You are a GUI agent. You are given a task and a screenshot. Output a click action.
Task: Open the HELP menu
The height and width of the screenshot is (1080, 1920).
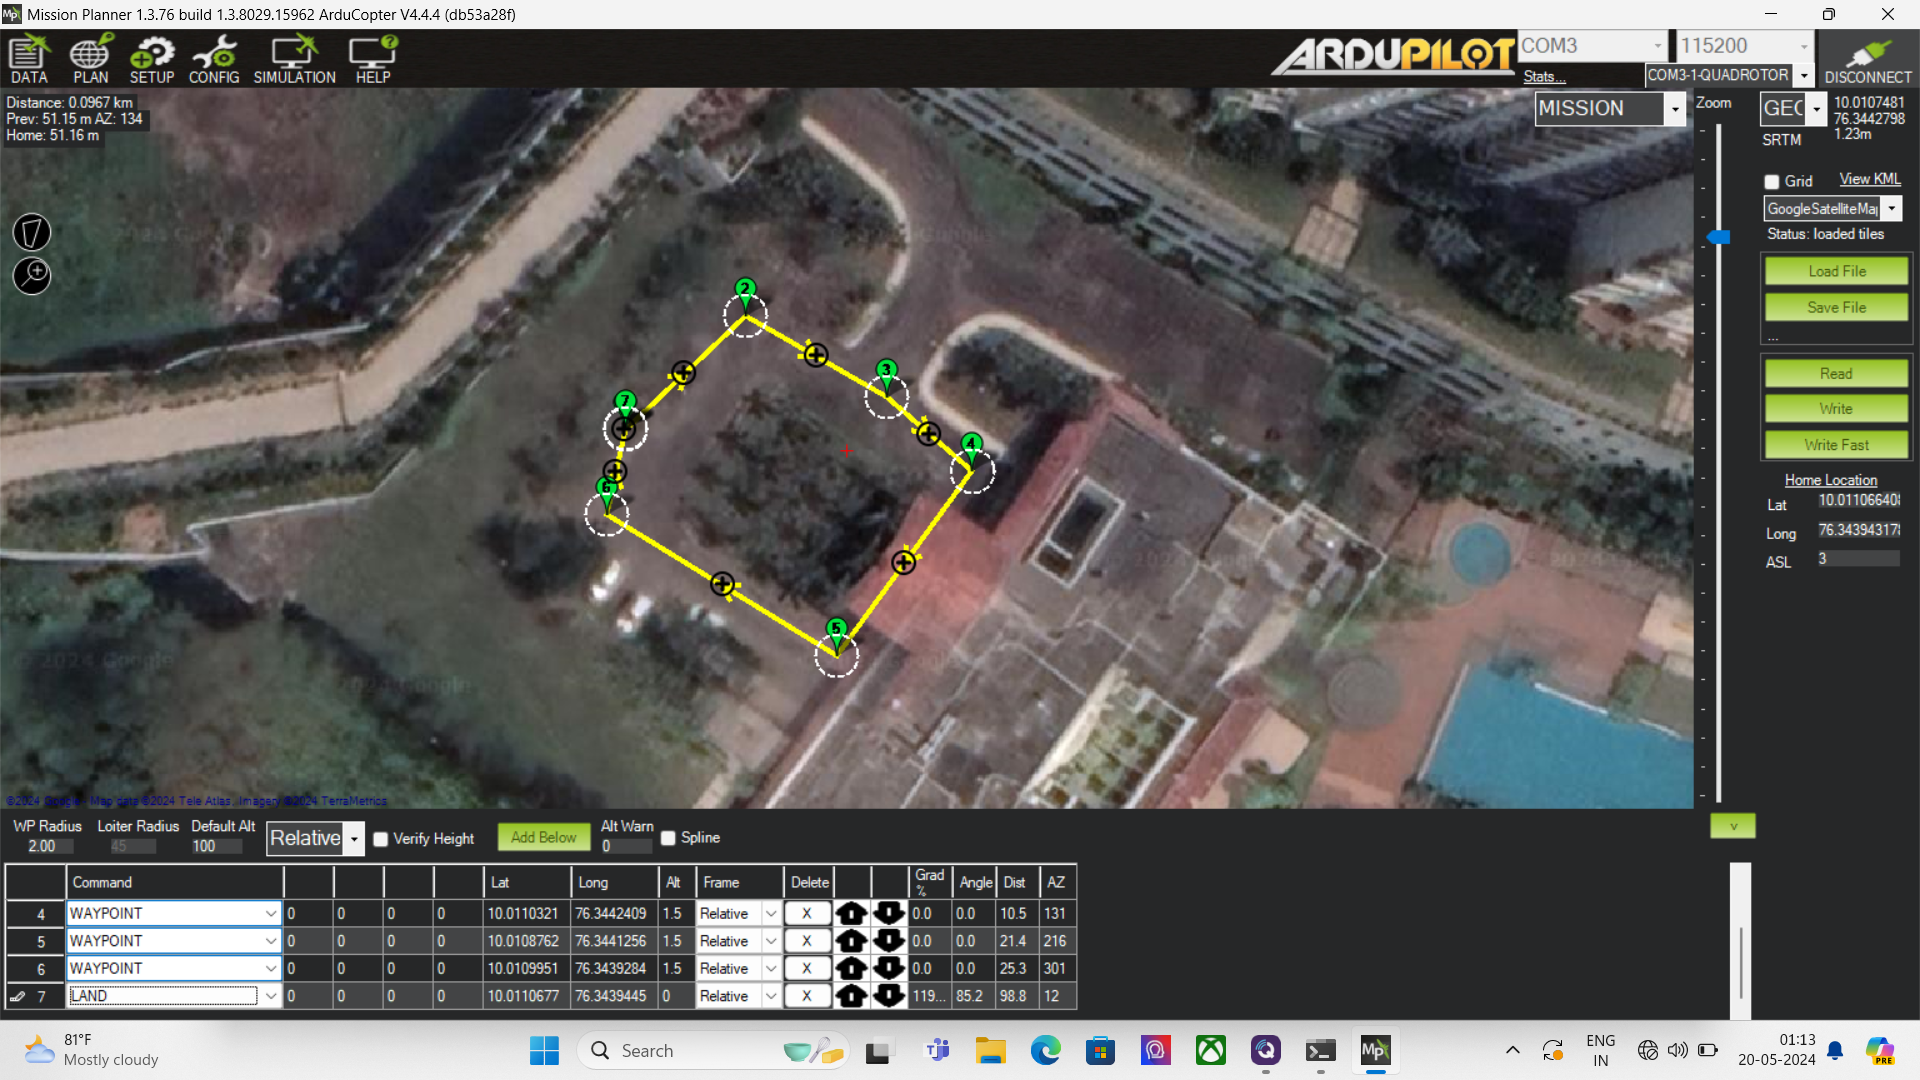point(373,59)
